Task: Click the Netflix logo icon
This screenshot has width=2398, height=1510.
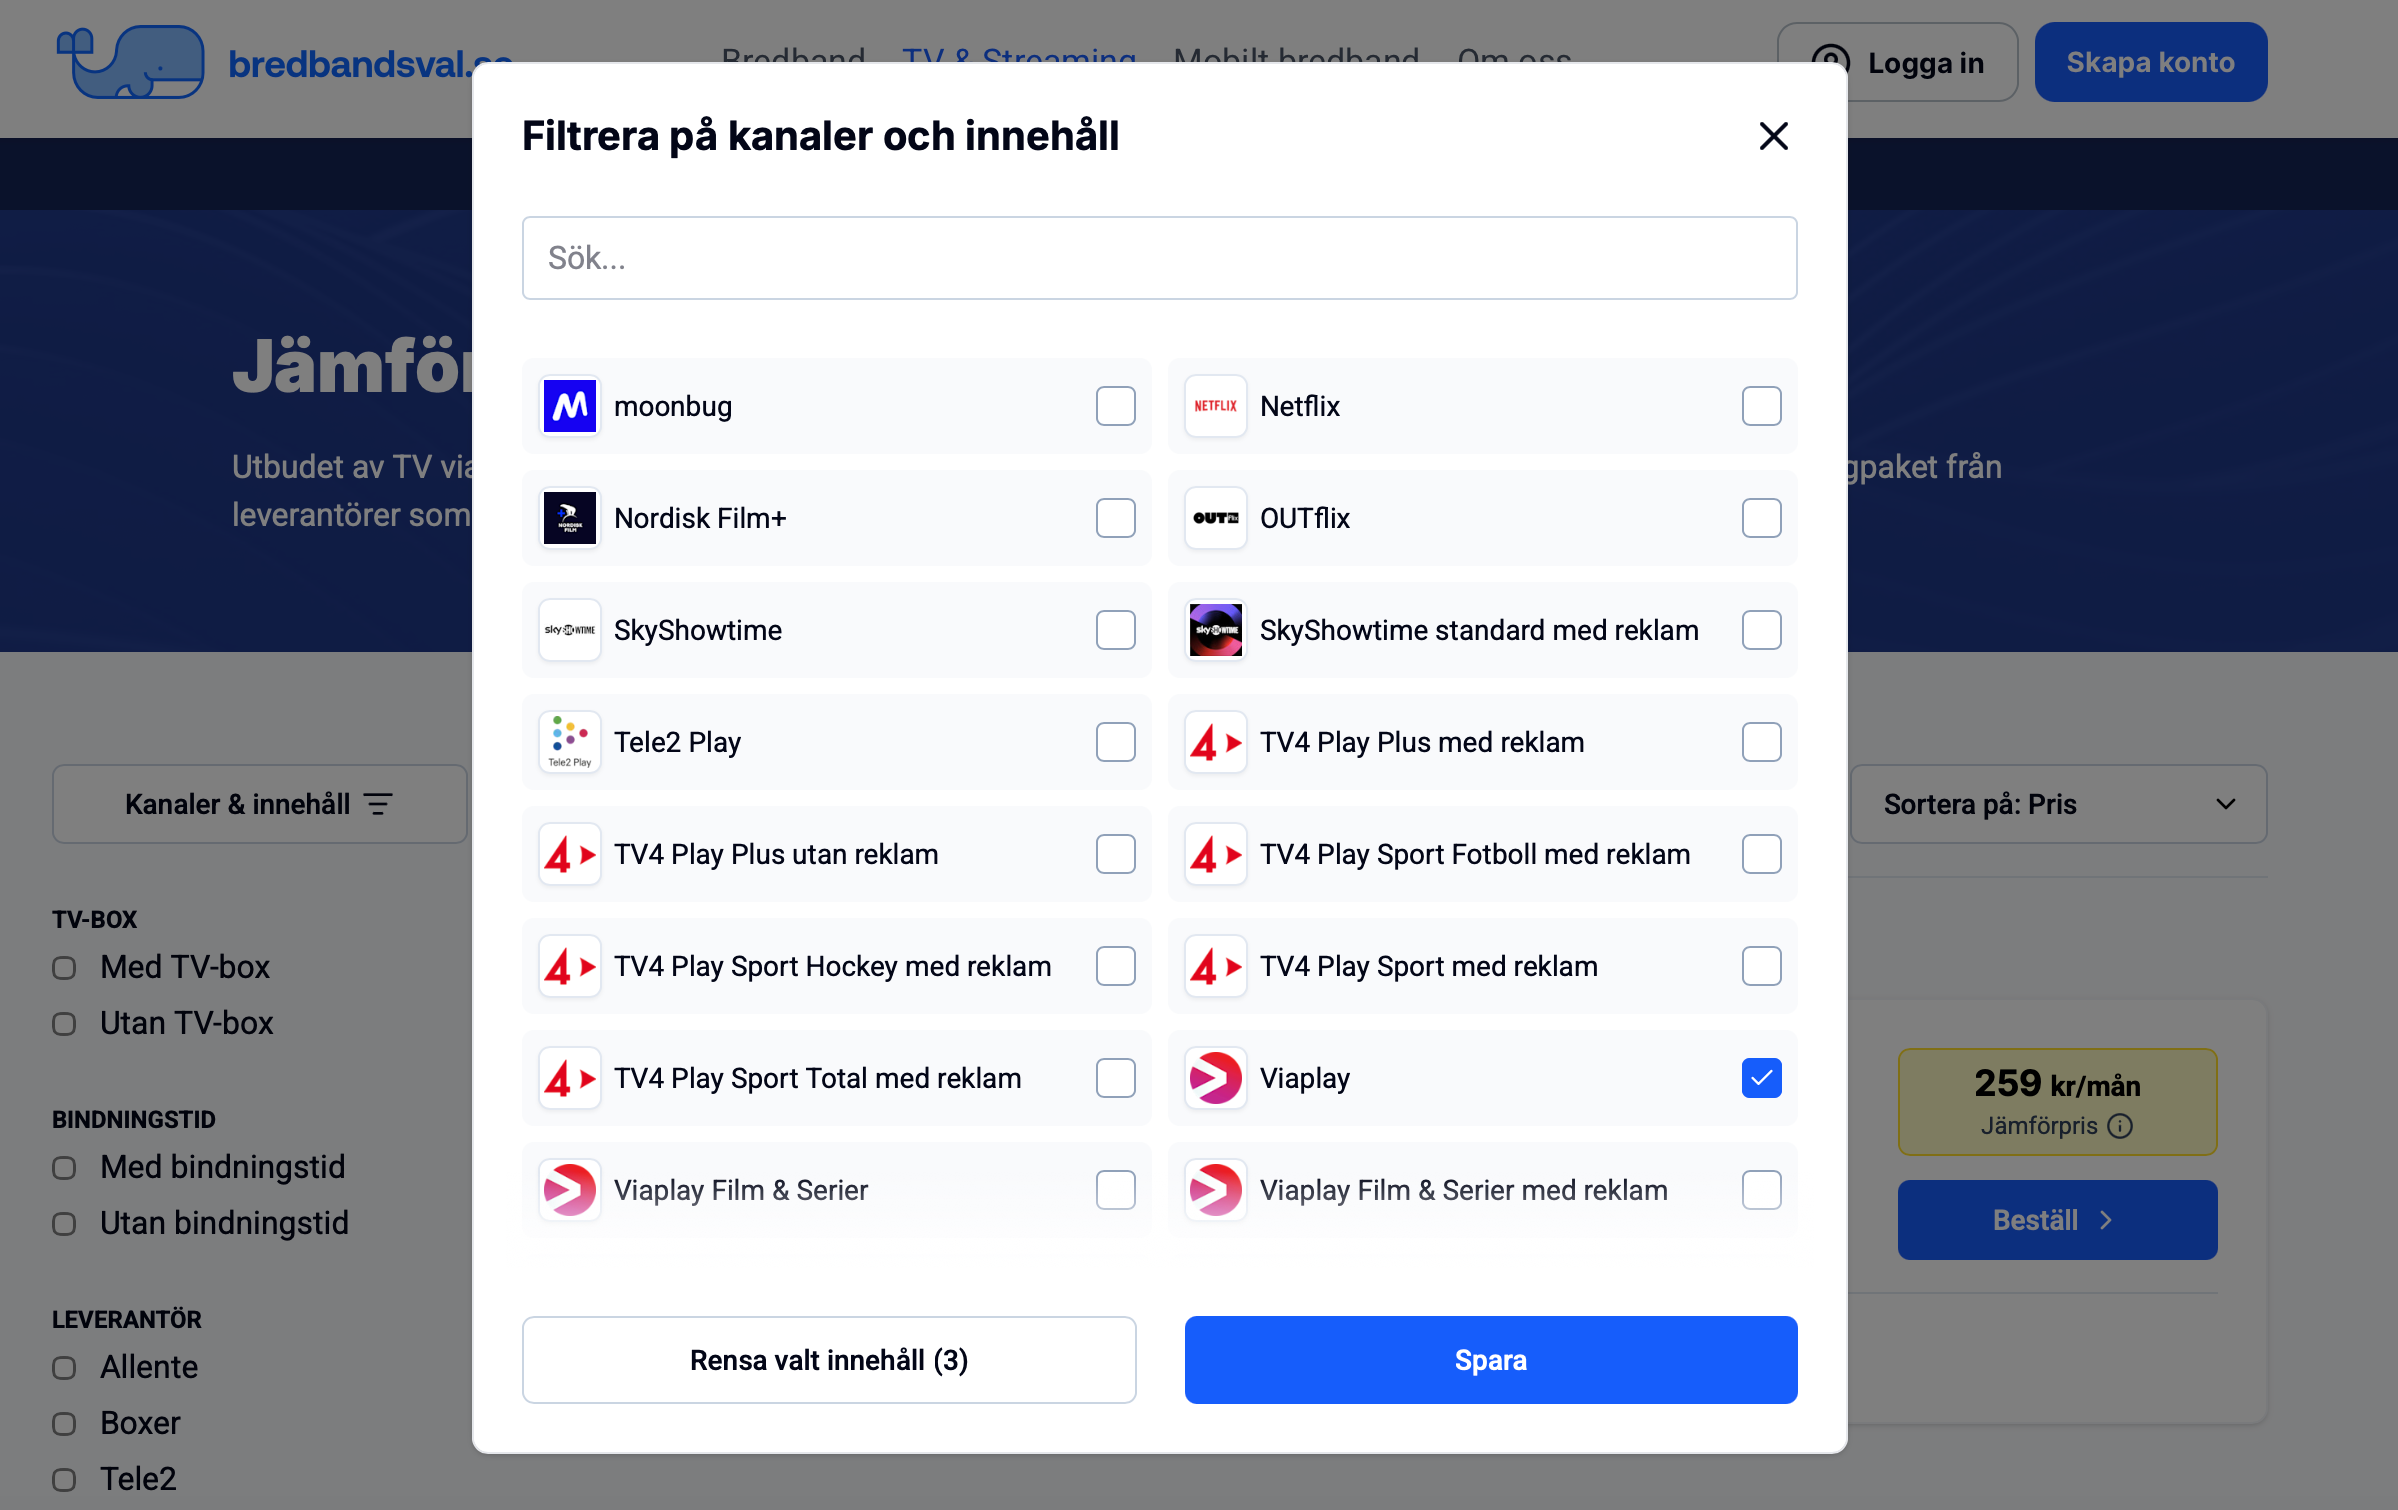Action: pyautogui.click(x=1216, y=406)
